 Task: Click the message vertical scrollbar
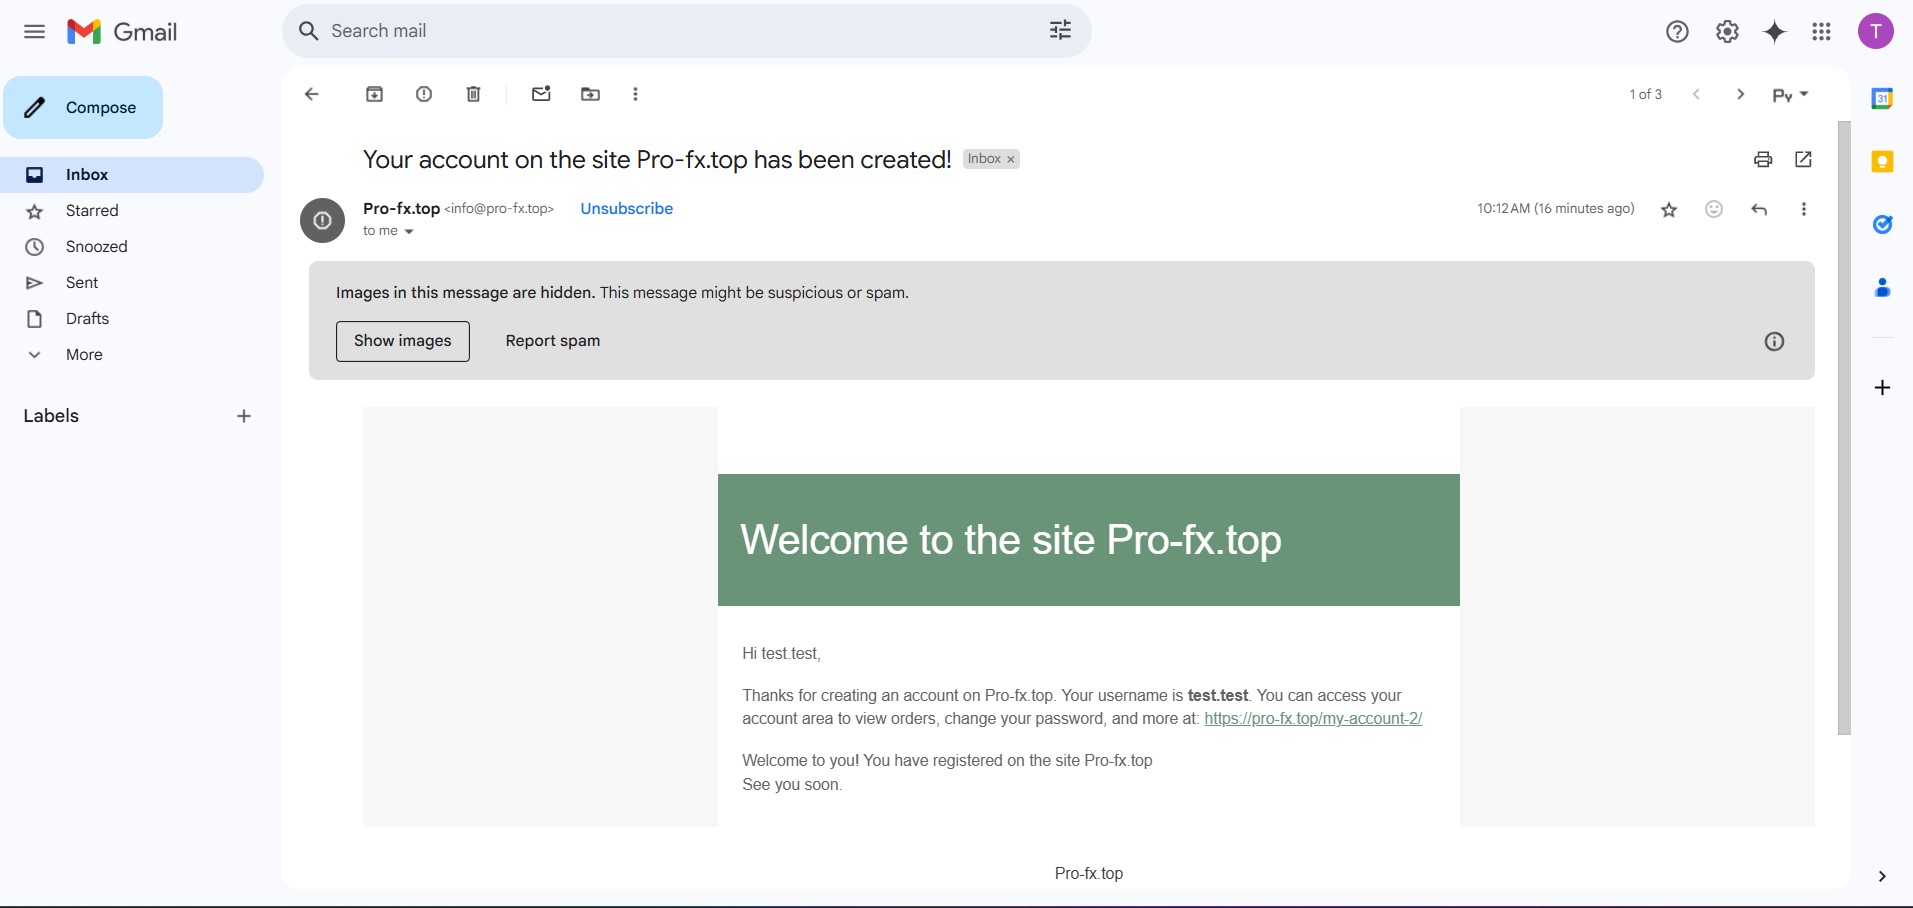[x=1845, y=428]
